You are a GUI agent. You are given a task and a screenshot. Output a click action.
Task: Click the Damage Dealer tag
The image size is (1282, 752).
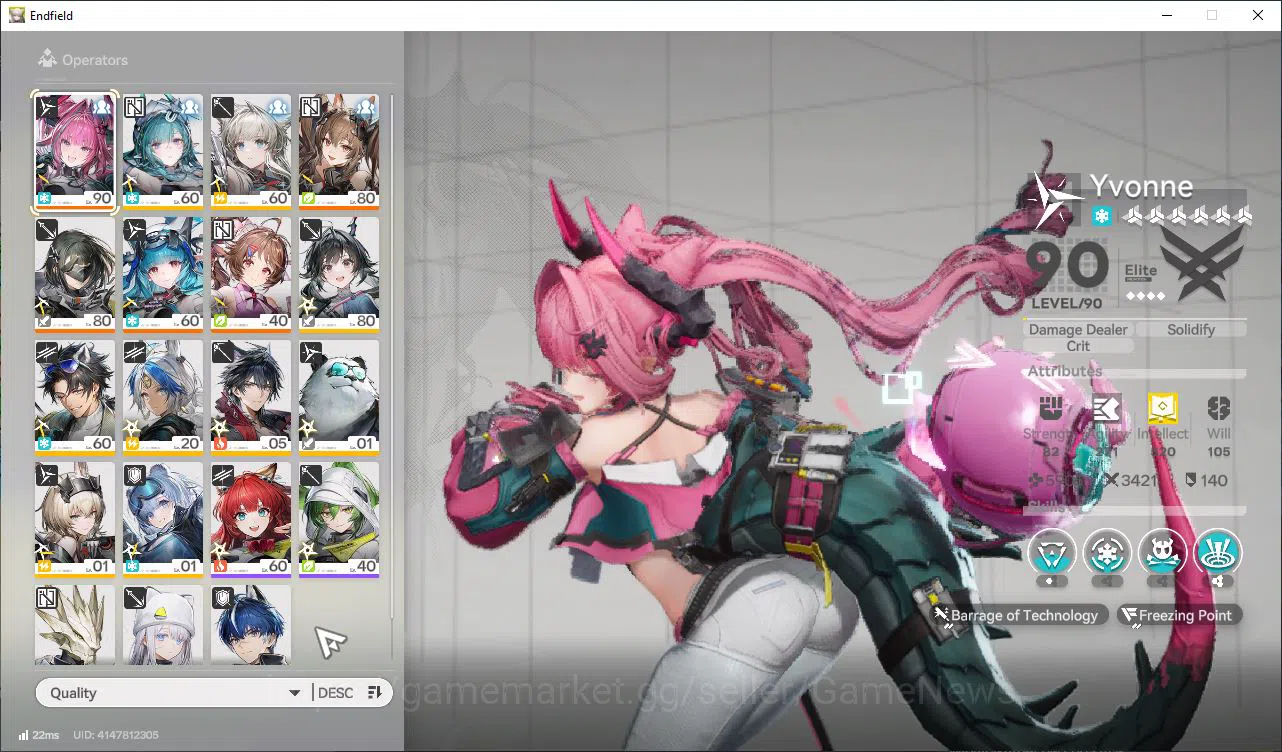pyautogui.click(x=1078, y=329)
